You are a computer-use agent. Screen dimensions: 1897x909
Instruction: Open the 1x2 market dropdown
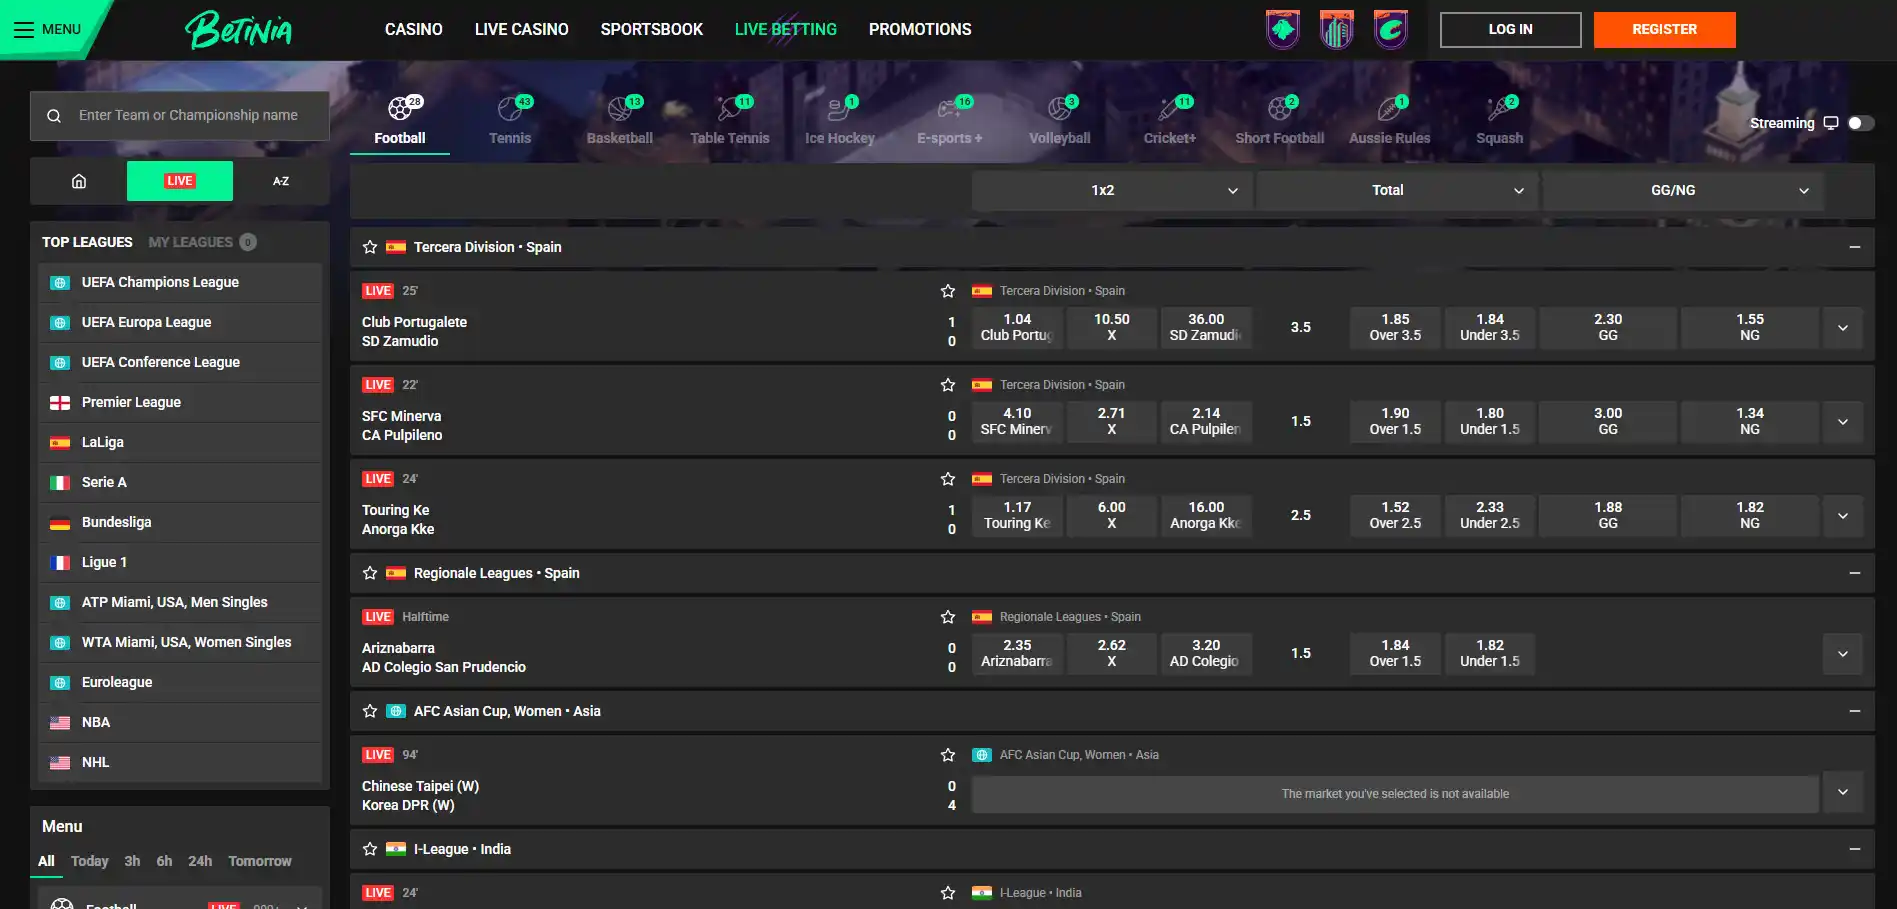(x=1113, y=190)
